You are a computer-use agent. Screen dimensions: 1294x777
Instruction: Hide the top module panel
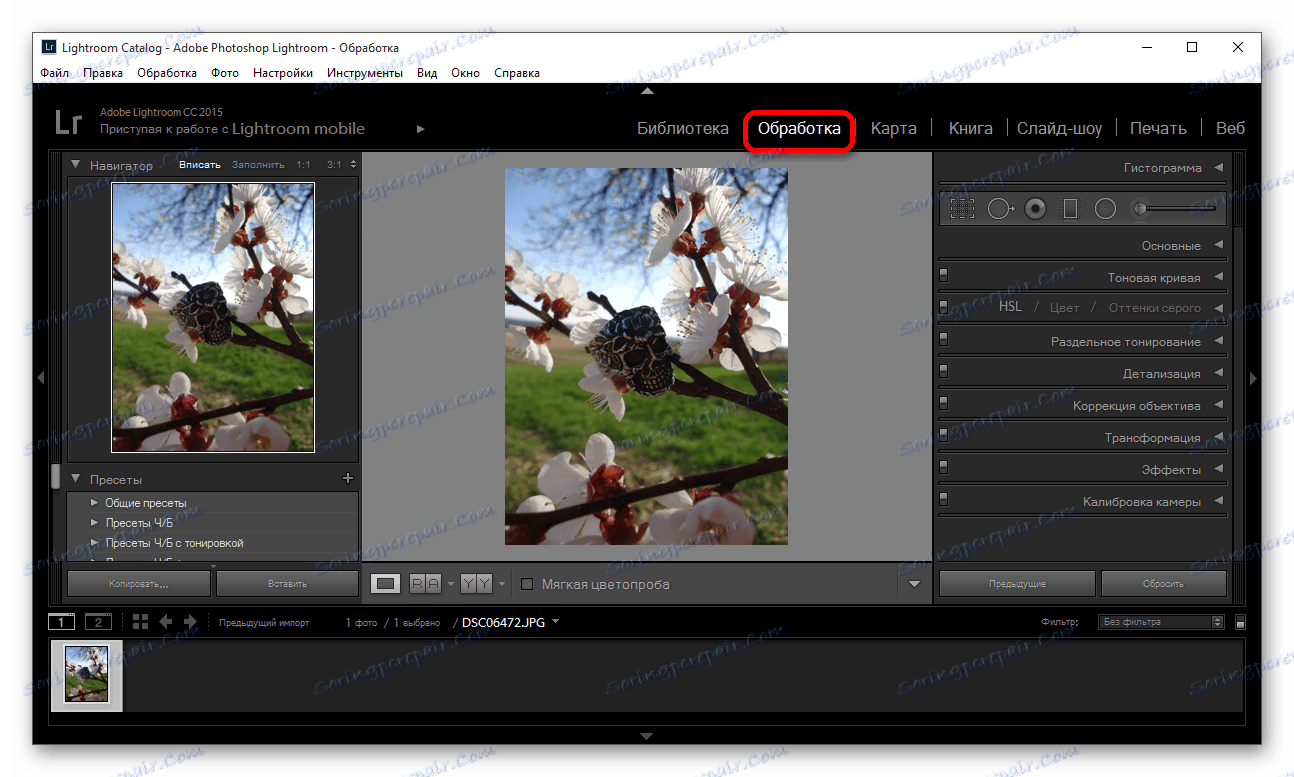(x=647, y=90)
